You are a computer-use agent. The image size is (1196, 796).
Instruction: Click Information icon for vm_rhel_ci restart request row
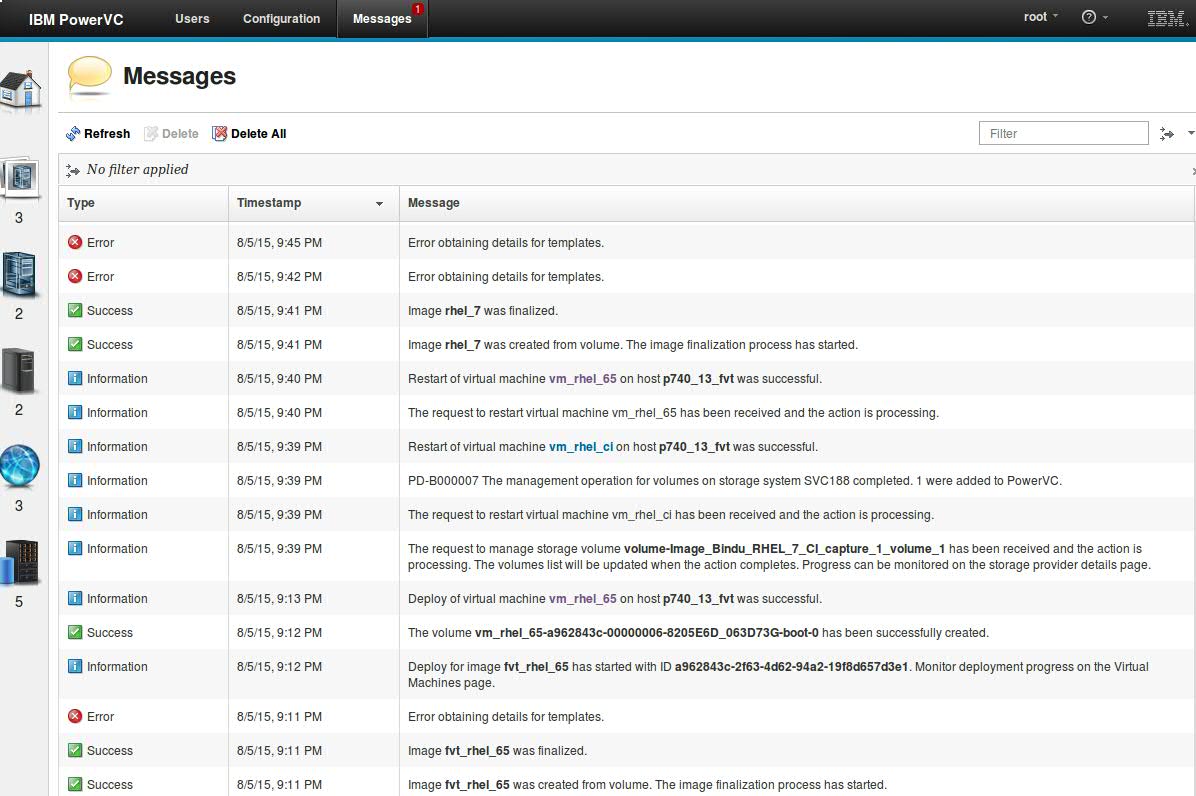(75, 514)
